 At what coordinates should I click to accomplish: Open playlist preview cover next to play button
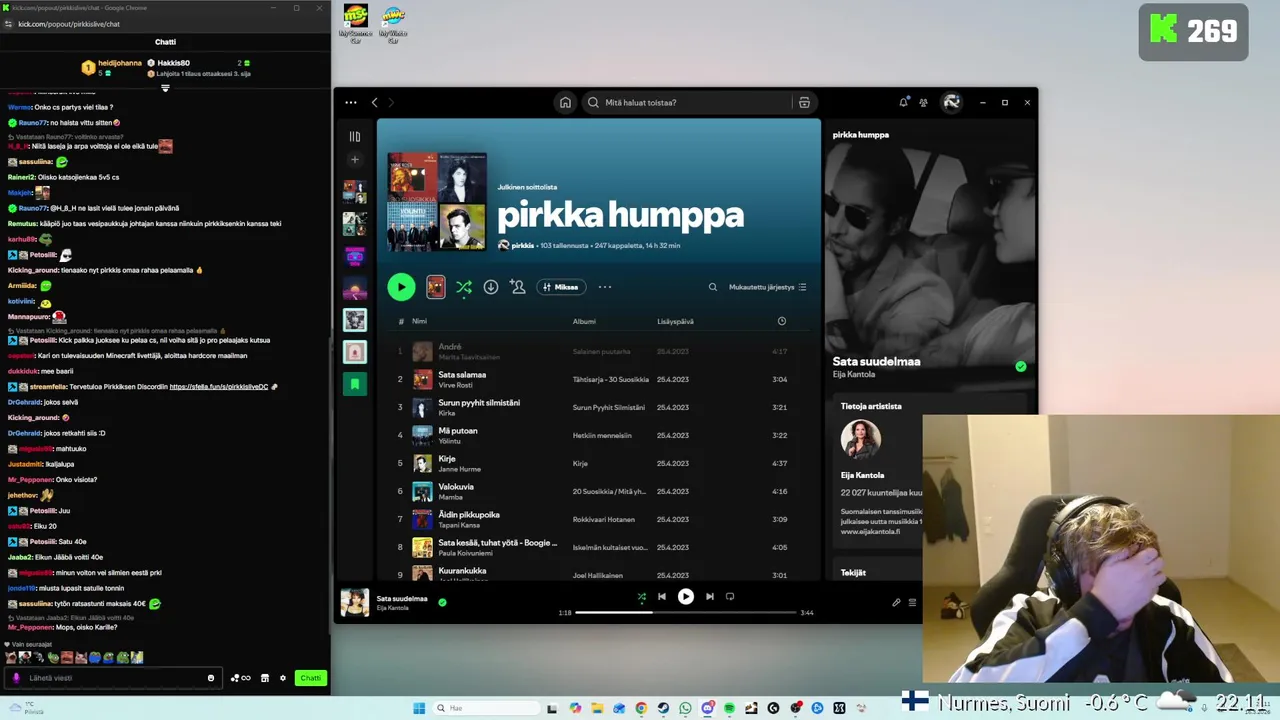[x=436, y=287]
